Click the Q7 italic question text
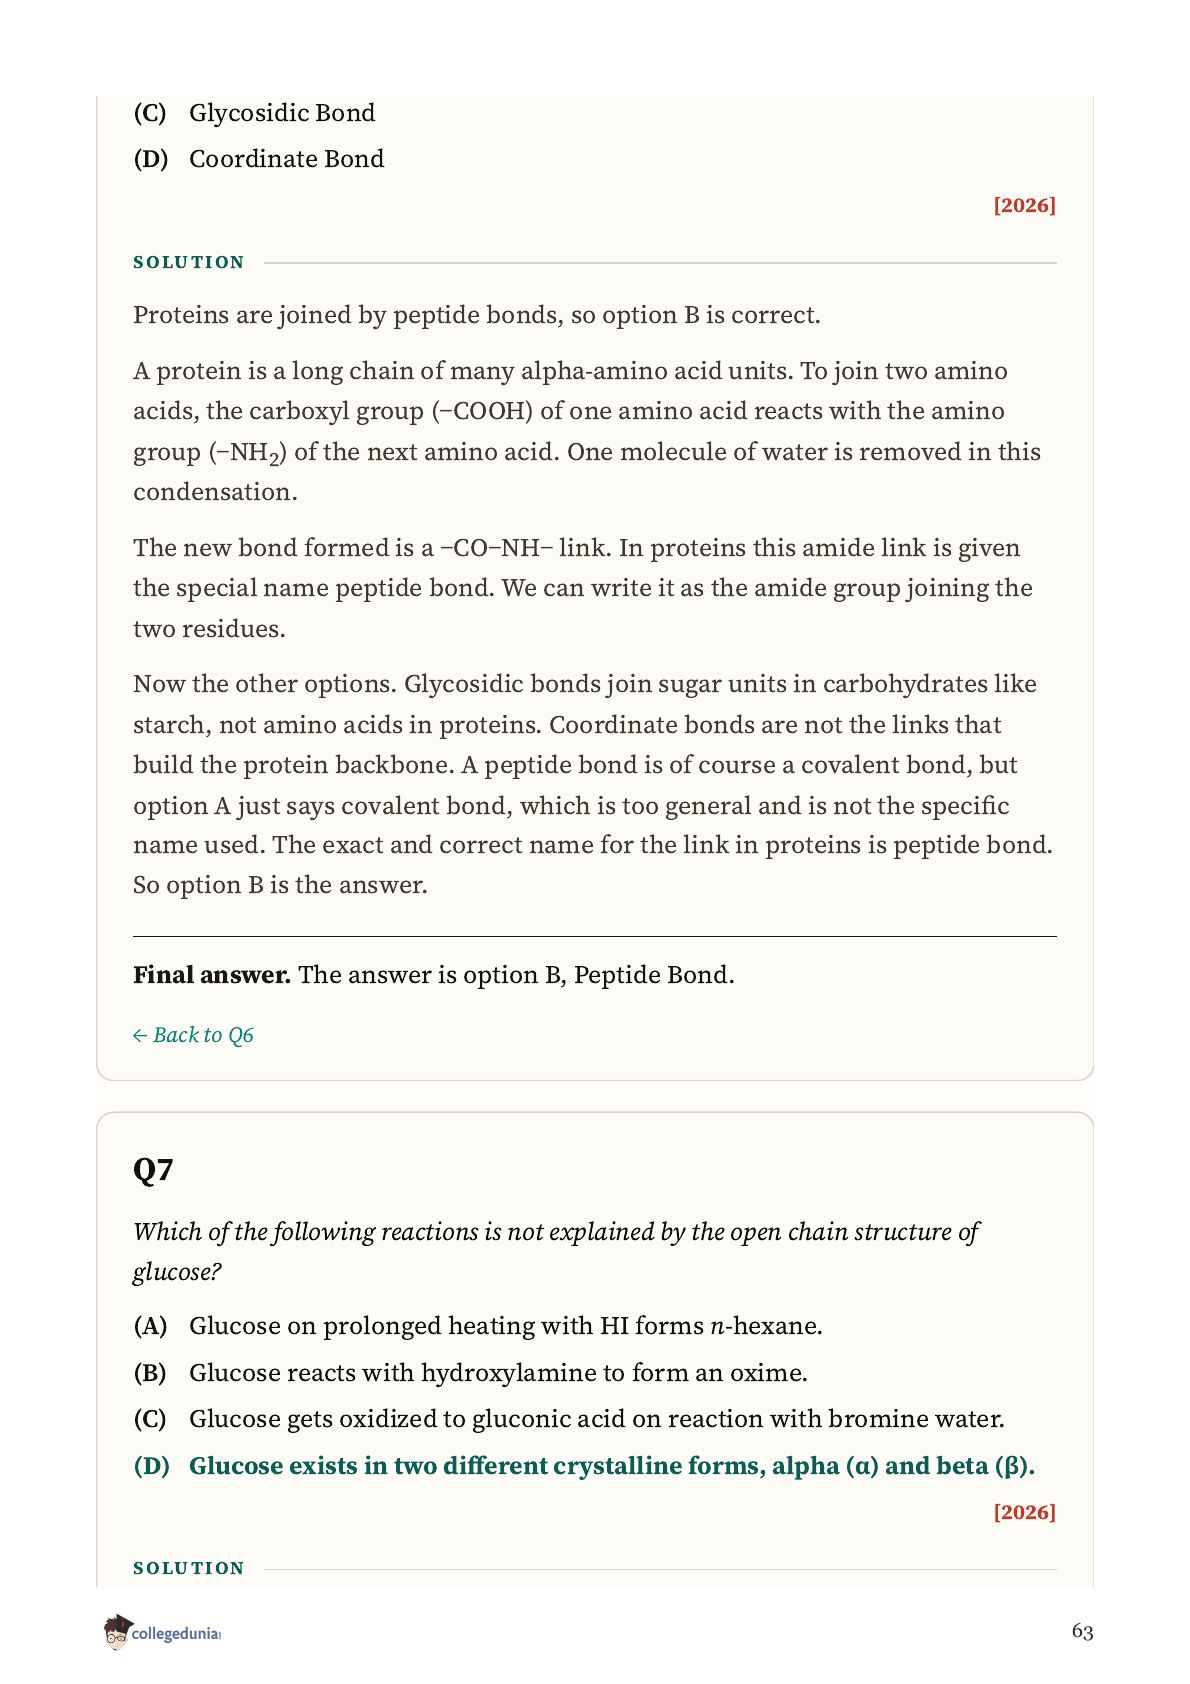The height and width of the screenshot is (1684, 1190). (x=556, y=1251)
